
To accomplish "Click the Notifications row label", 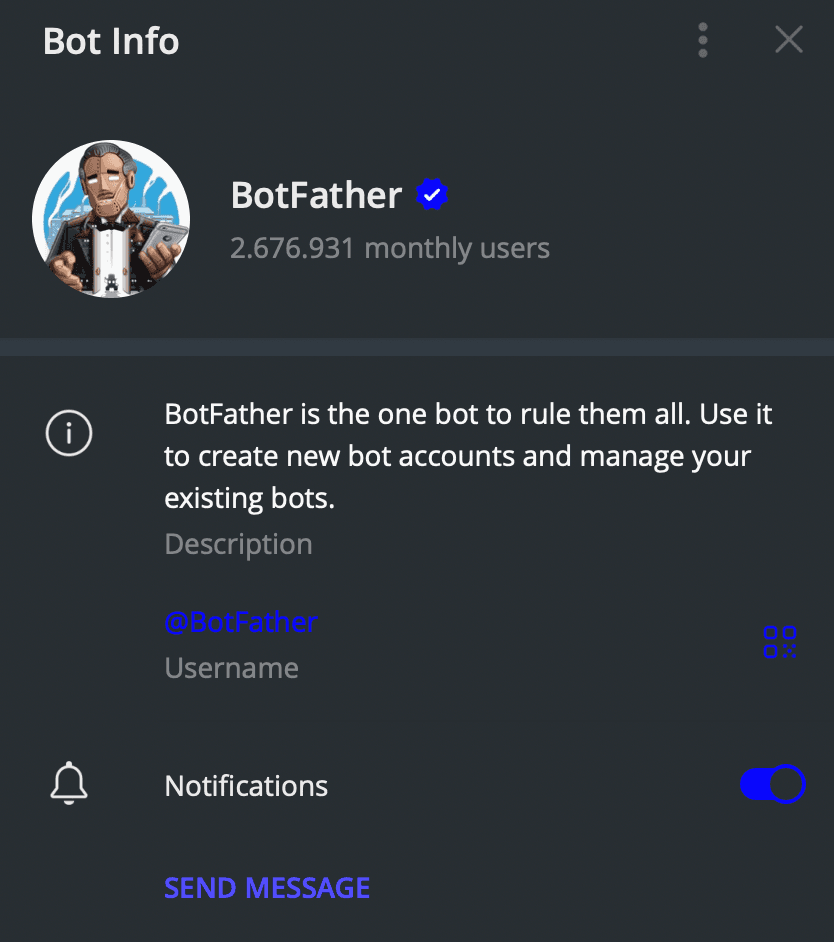I will (x=246, y=786).
